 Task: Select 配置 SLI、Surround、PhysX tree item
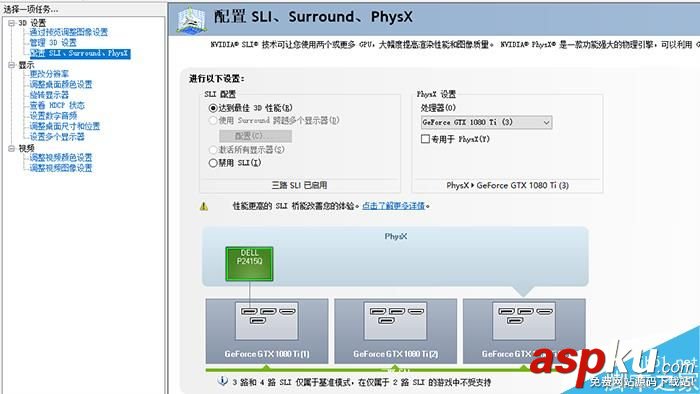point(80,54)
